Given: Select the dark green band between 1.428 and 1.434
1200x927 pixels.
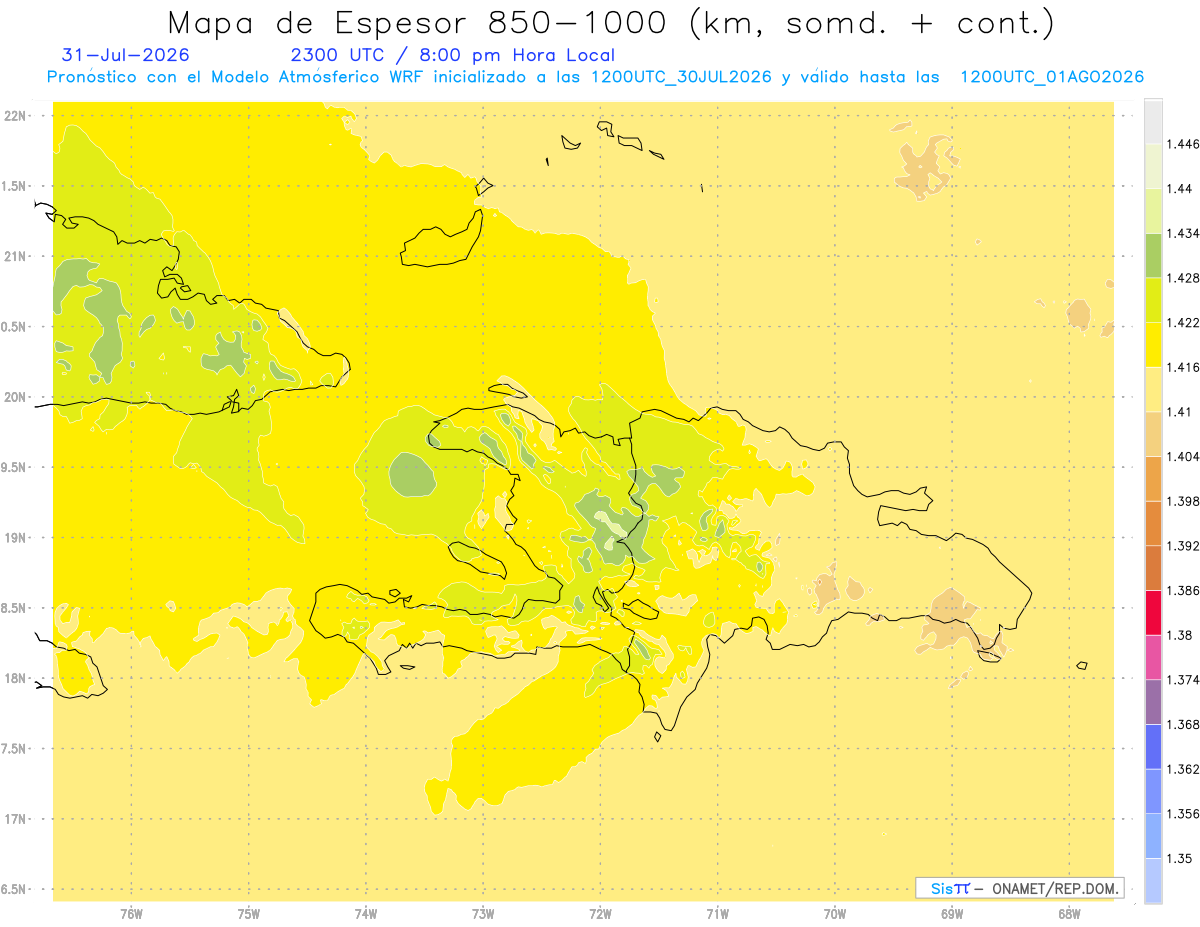Looking at the screenshot, I should point(1153,255).
